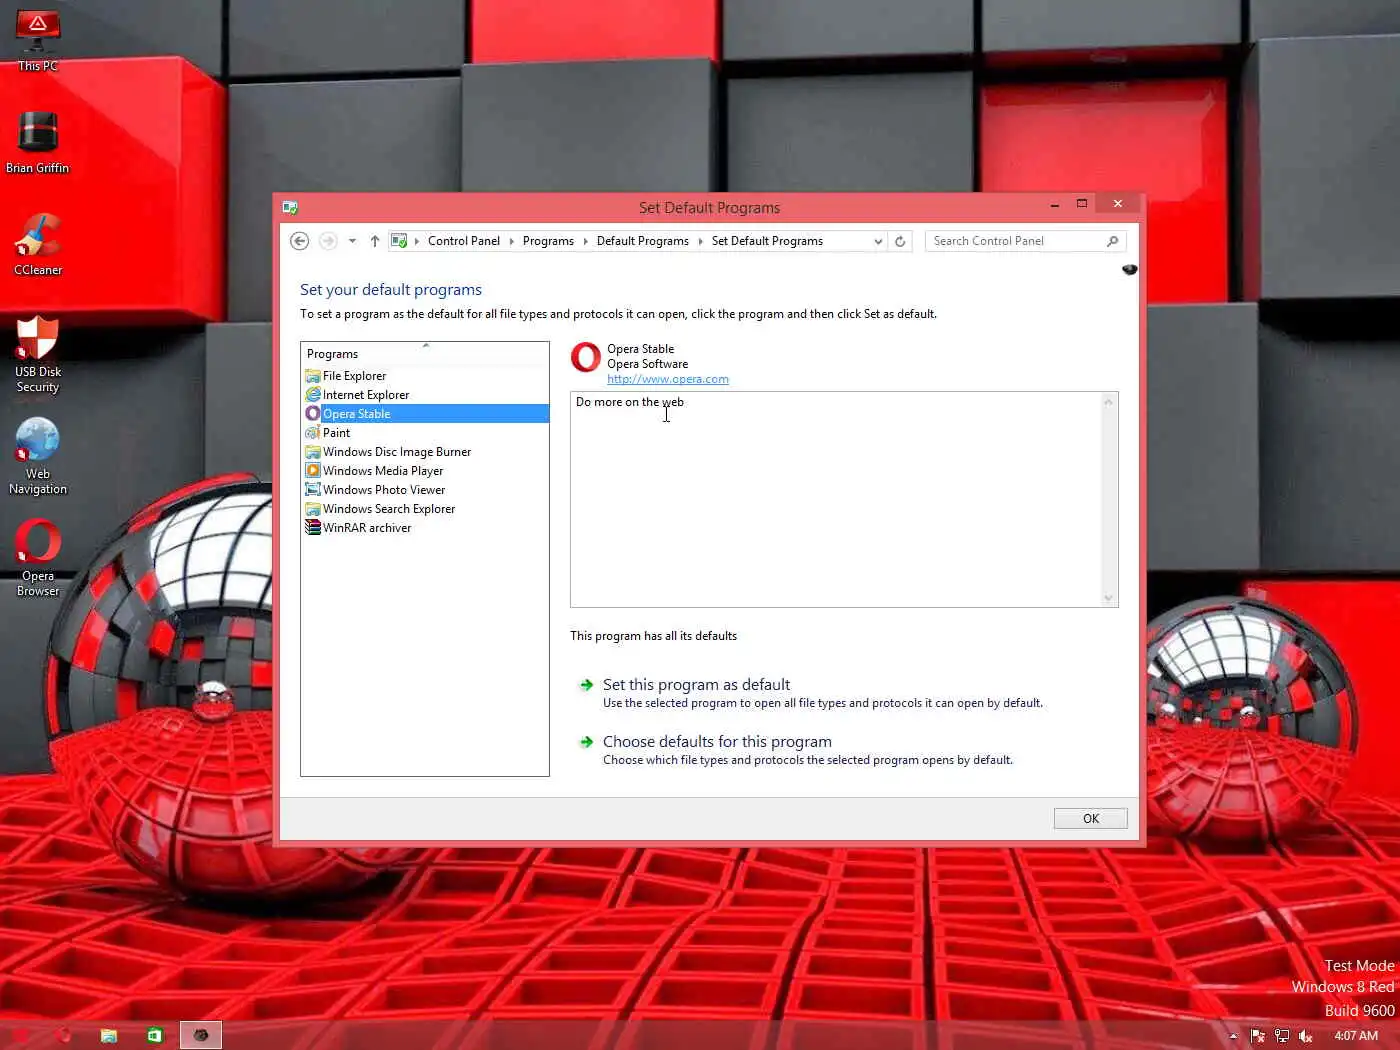Open USB Disk Security shortcut

tap(38, 354)
